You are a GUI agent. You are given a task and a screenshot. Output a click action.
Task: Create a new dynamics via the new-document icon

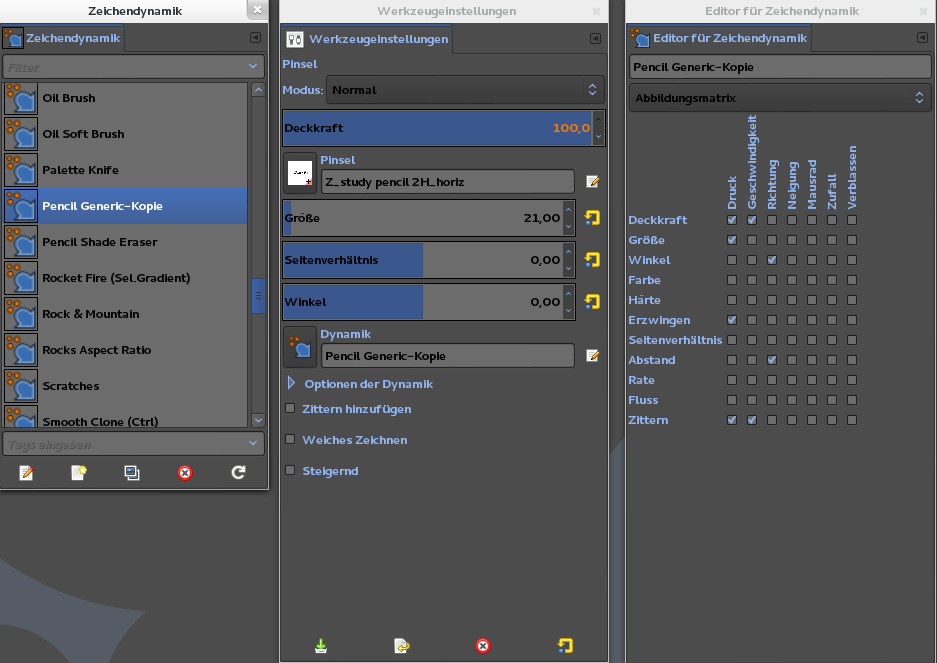point(79,473)
